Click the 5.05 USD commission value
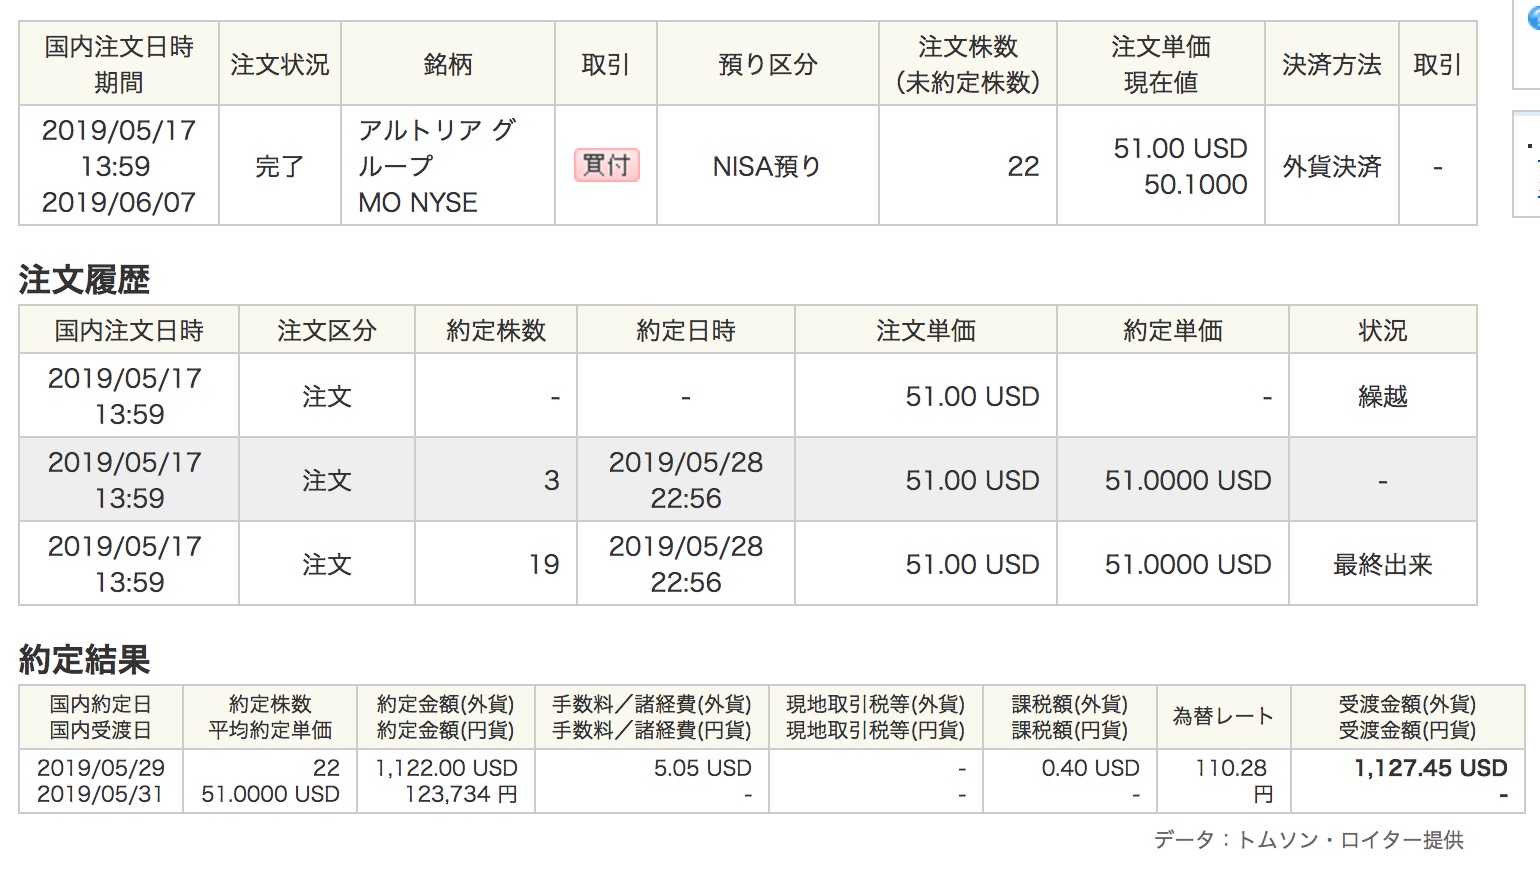Image resolution: width=1540 pixels, height=894 pixels. (x=703, y=768)
